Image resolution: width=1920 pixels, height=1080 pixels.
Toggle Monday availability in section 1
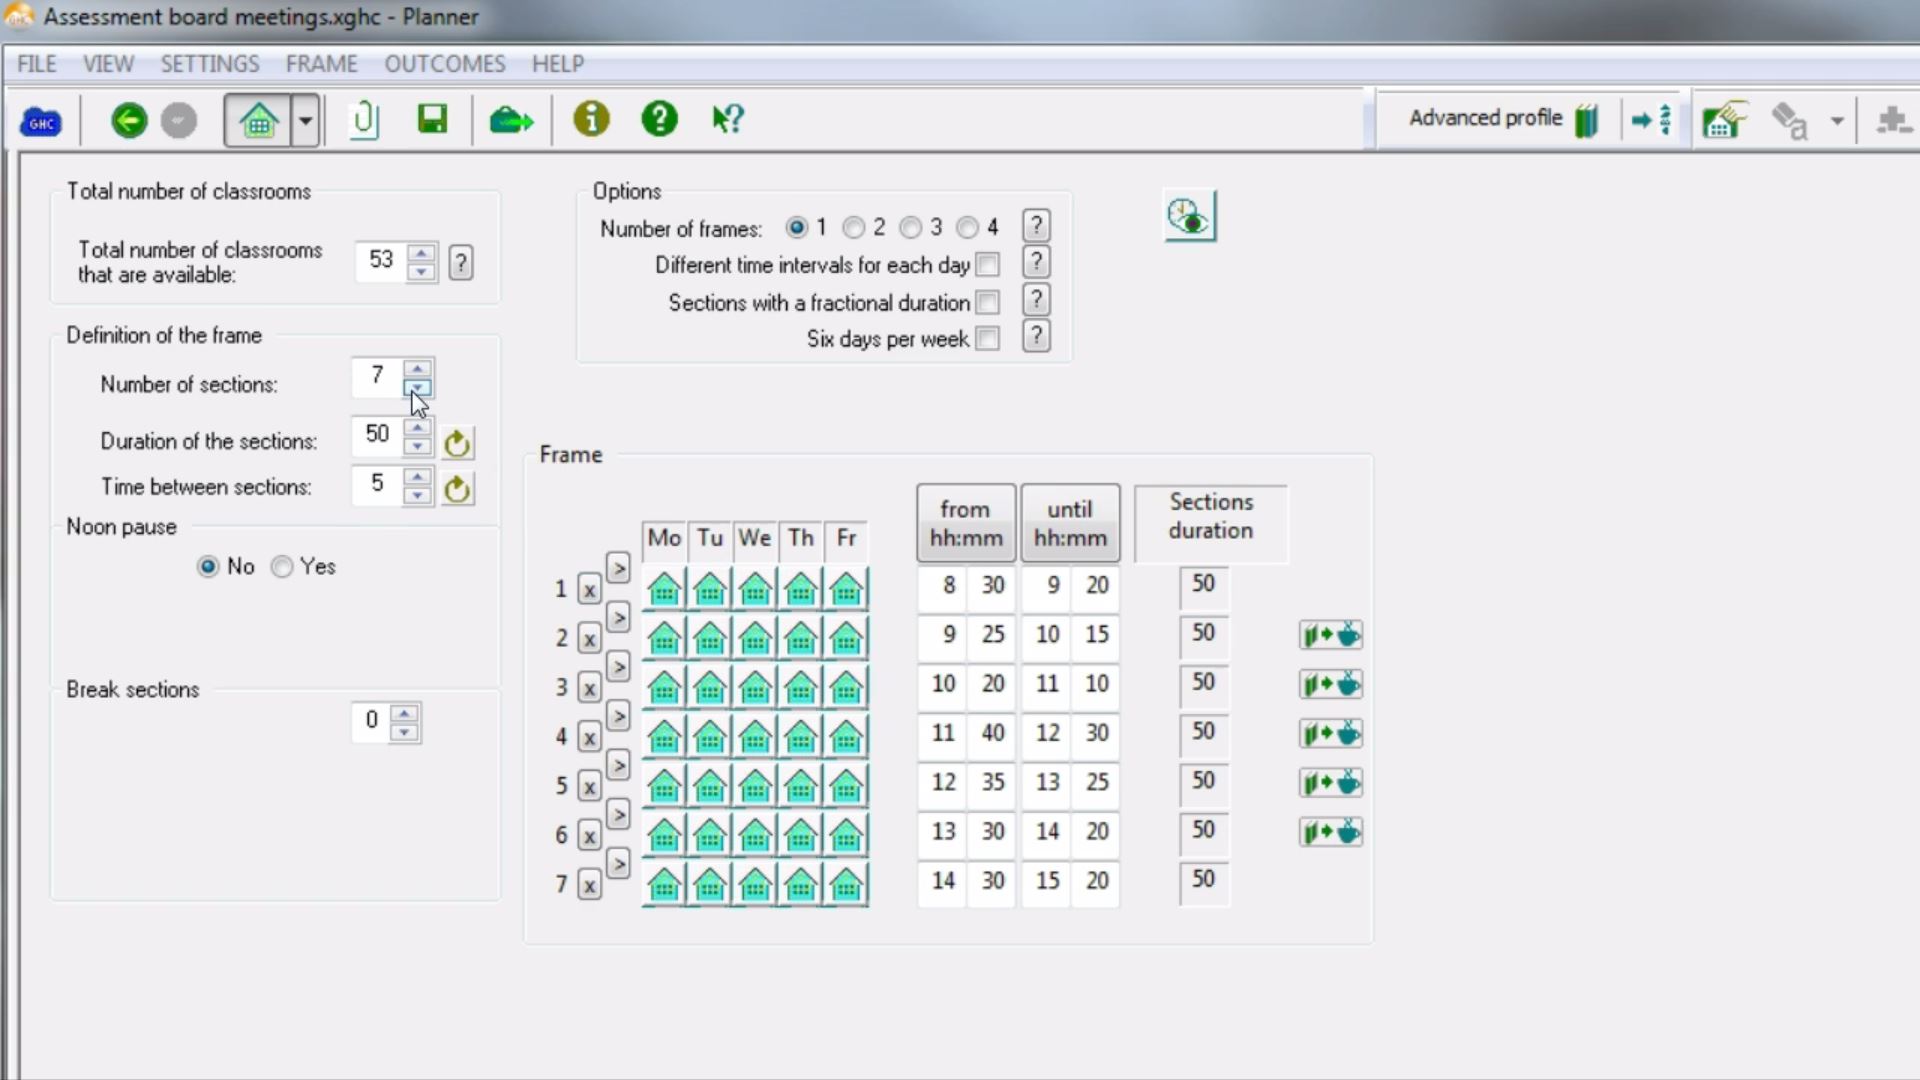pos(664,588)
